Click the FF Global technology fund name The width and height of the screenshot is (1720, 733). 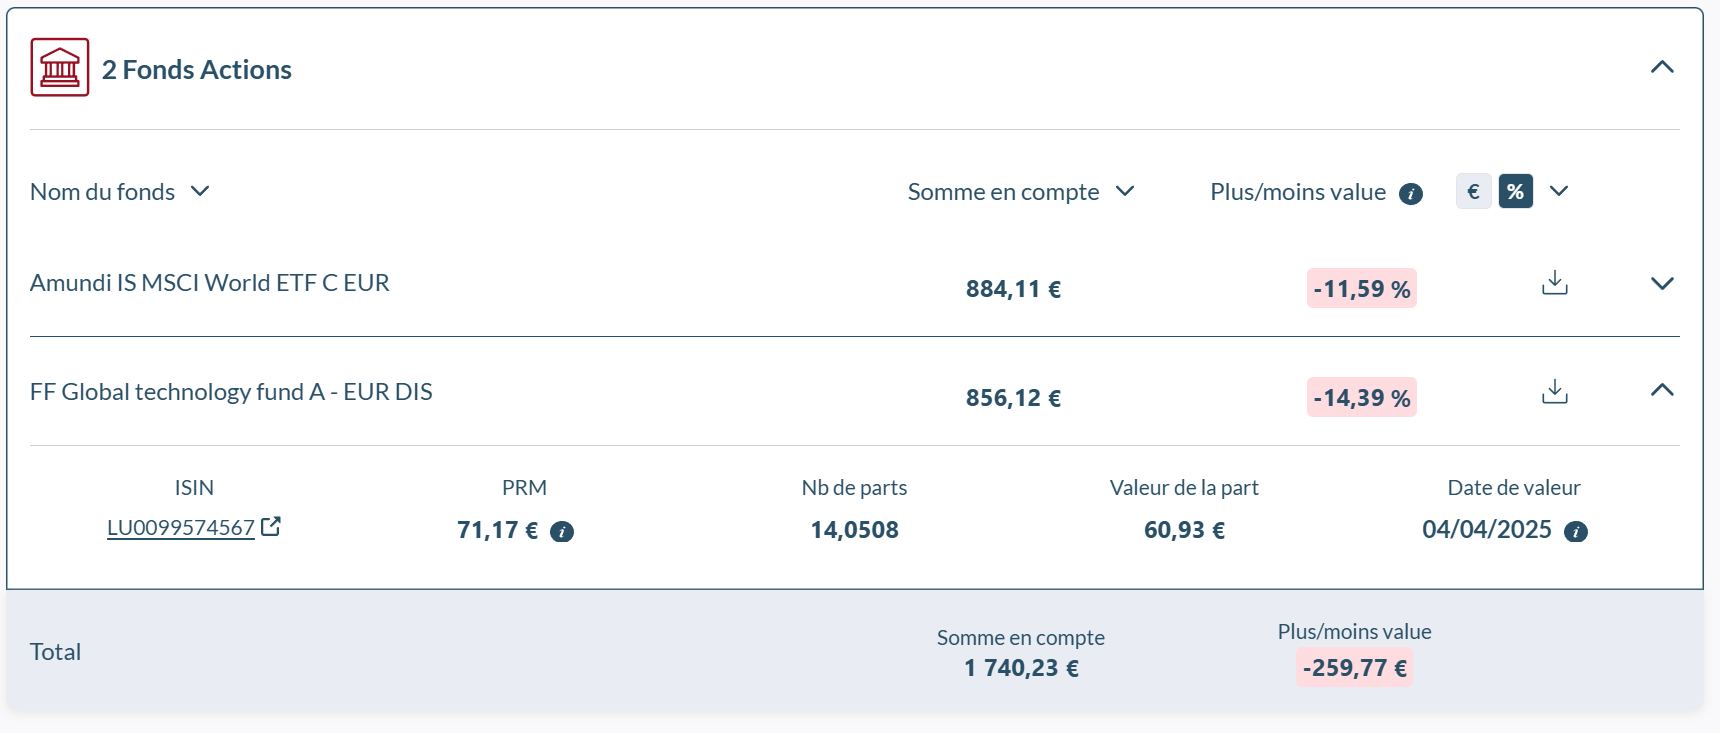231,392
